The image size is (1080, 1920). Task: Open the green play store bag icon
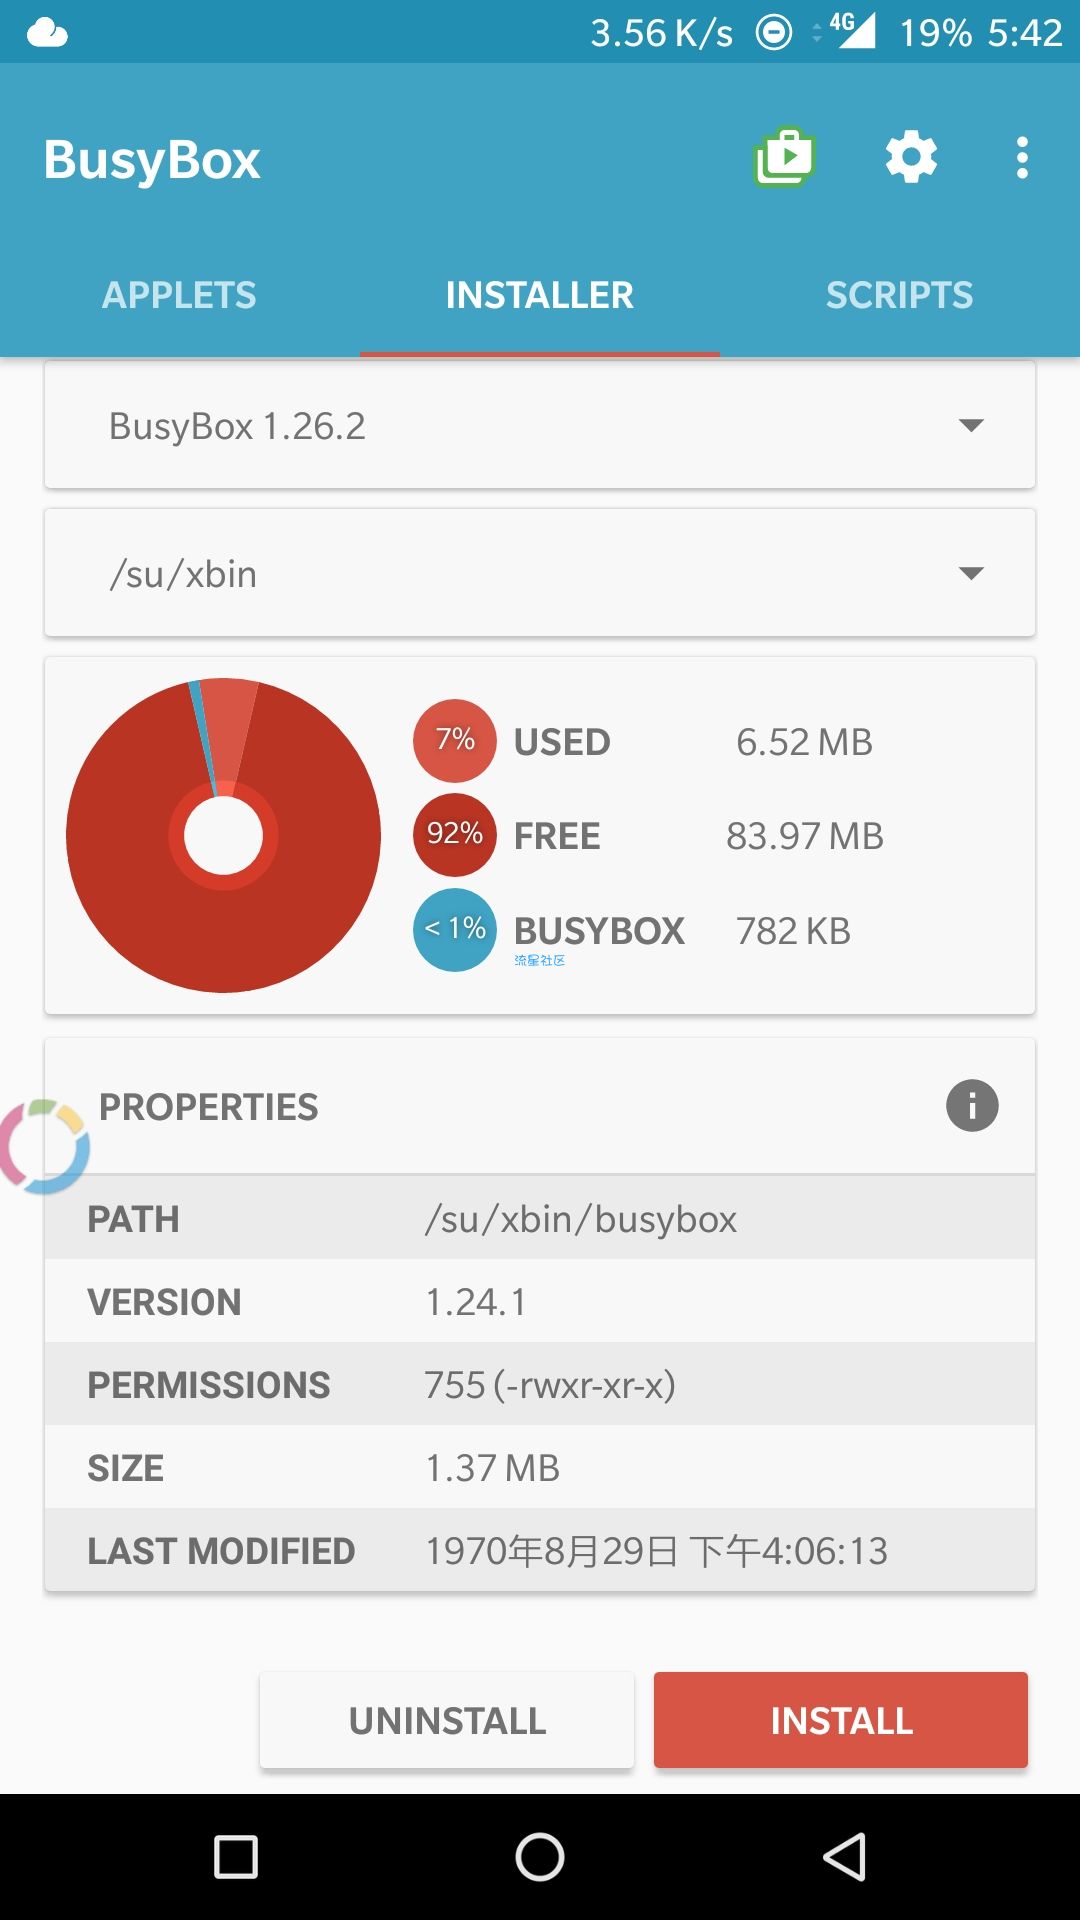pyautogui.click(x=785, y=158)
